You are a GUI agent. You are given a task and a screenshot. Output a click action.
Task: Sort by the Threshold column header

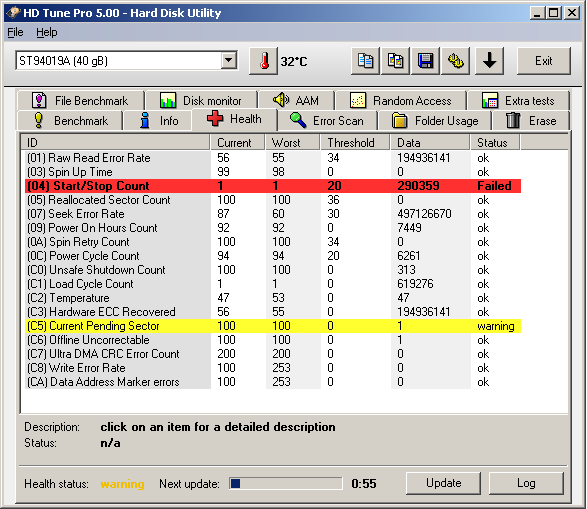click(x=355, y=143)
